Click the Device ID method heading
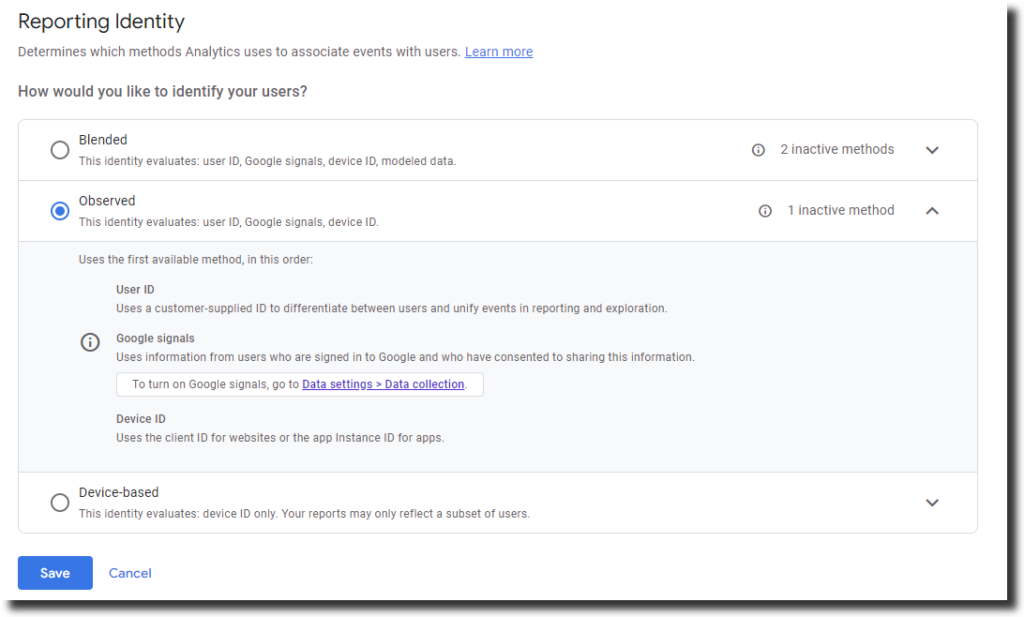The image size is (1024, 617). point(141,419)
